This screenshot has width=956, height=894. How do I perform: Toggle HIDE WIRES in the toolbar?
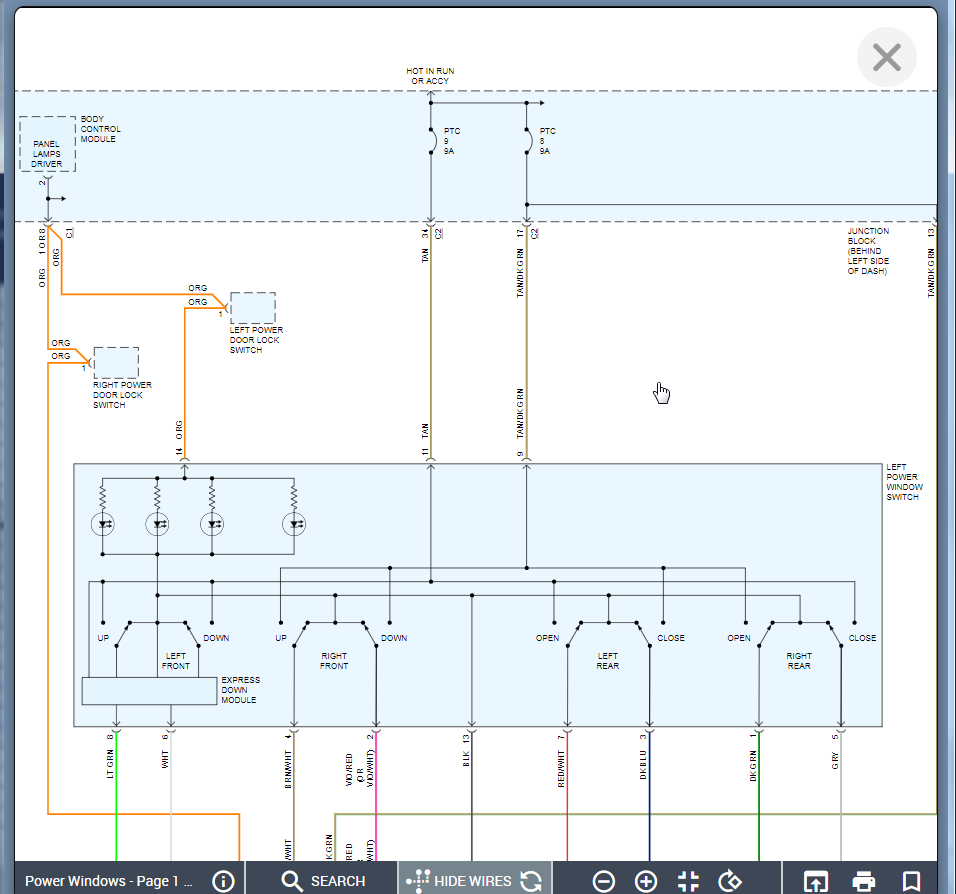point(460,880)
